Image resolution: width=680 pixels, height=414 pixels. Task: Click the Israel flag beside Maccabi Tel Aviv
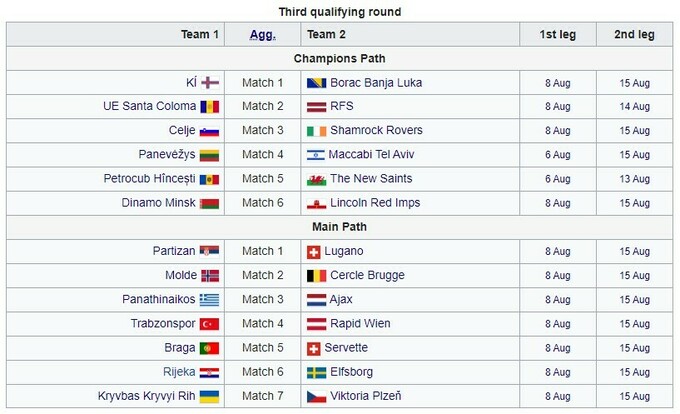point(316,154)
